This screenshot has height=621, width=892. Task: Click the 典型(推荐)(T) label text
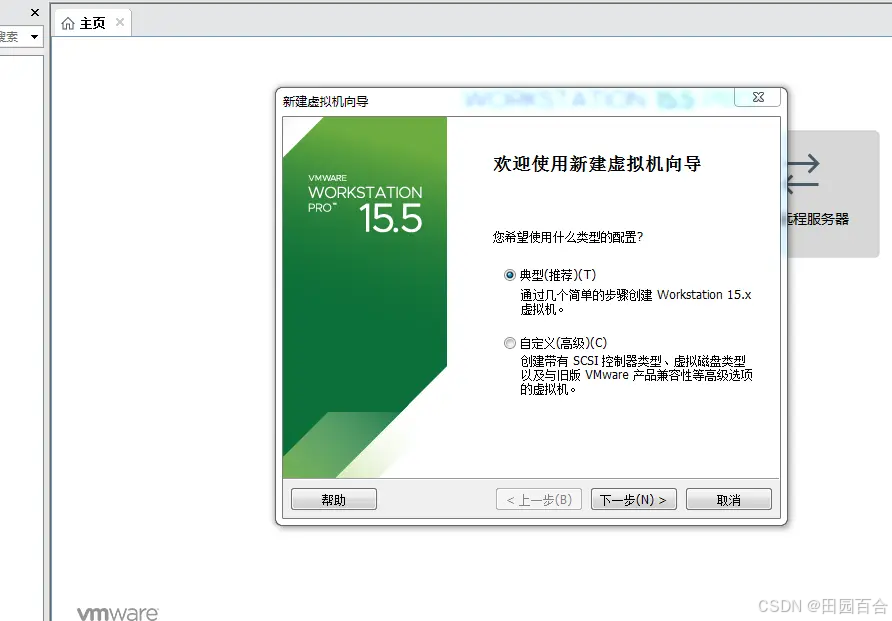pyautogui.click(x=558, y=275)
